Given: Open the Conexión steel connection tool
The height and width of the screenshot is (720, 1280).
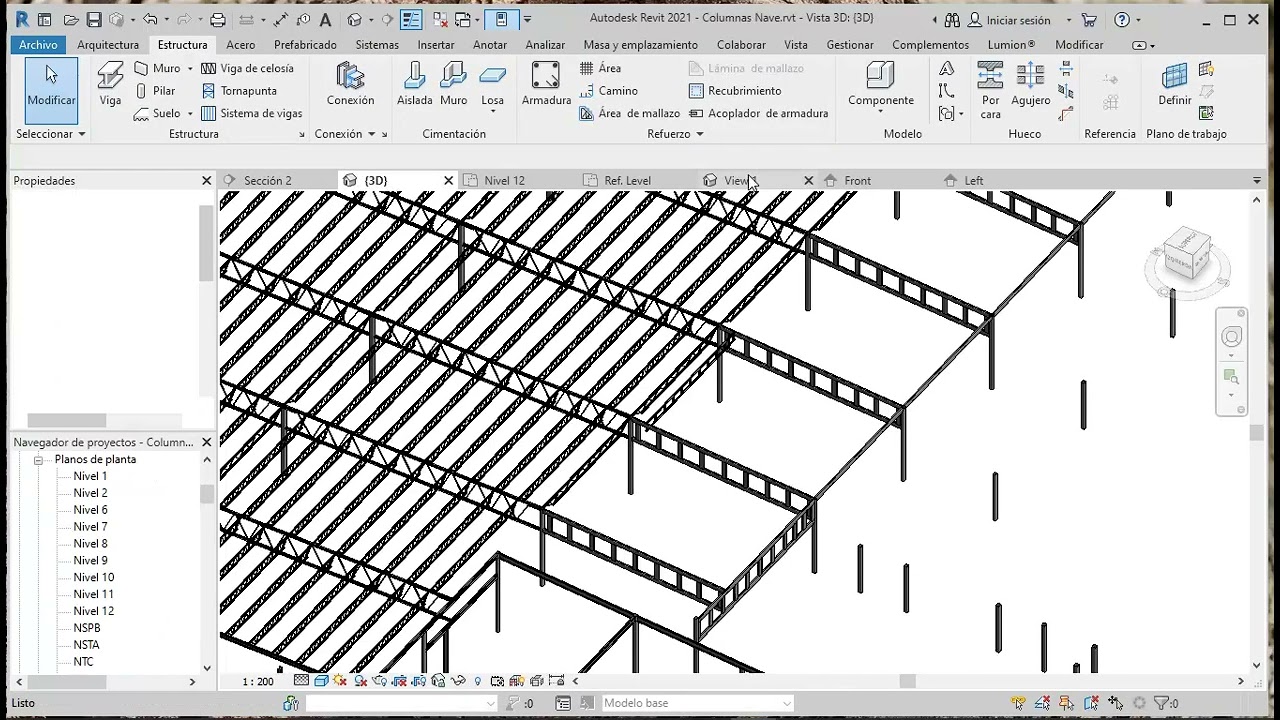Looking at the screenshot, I should [350, 84].
